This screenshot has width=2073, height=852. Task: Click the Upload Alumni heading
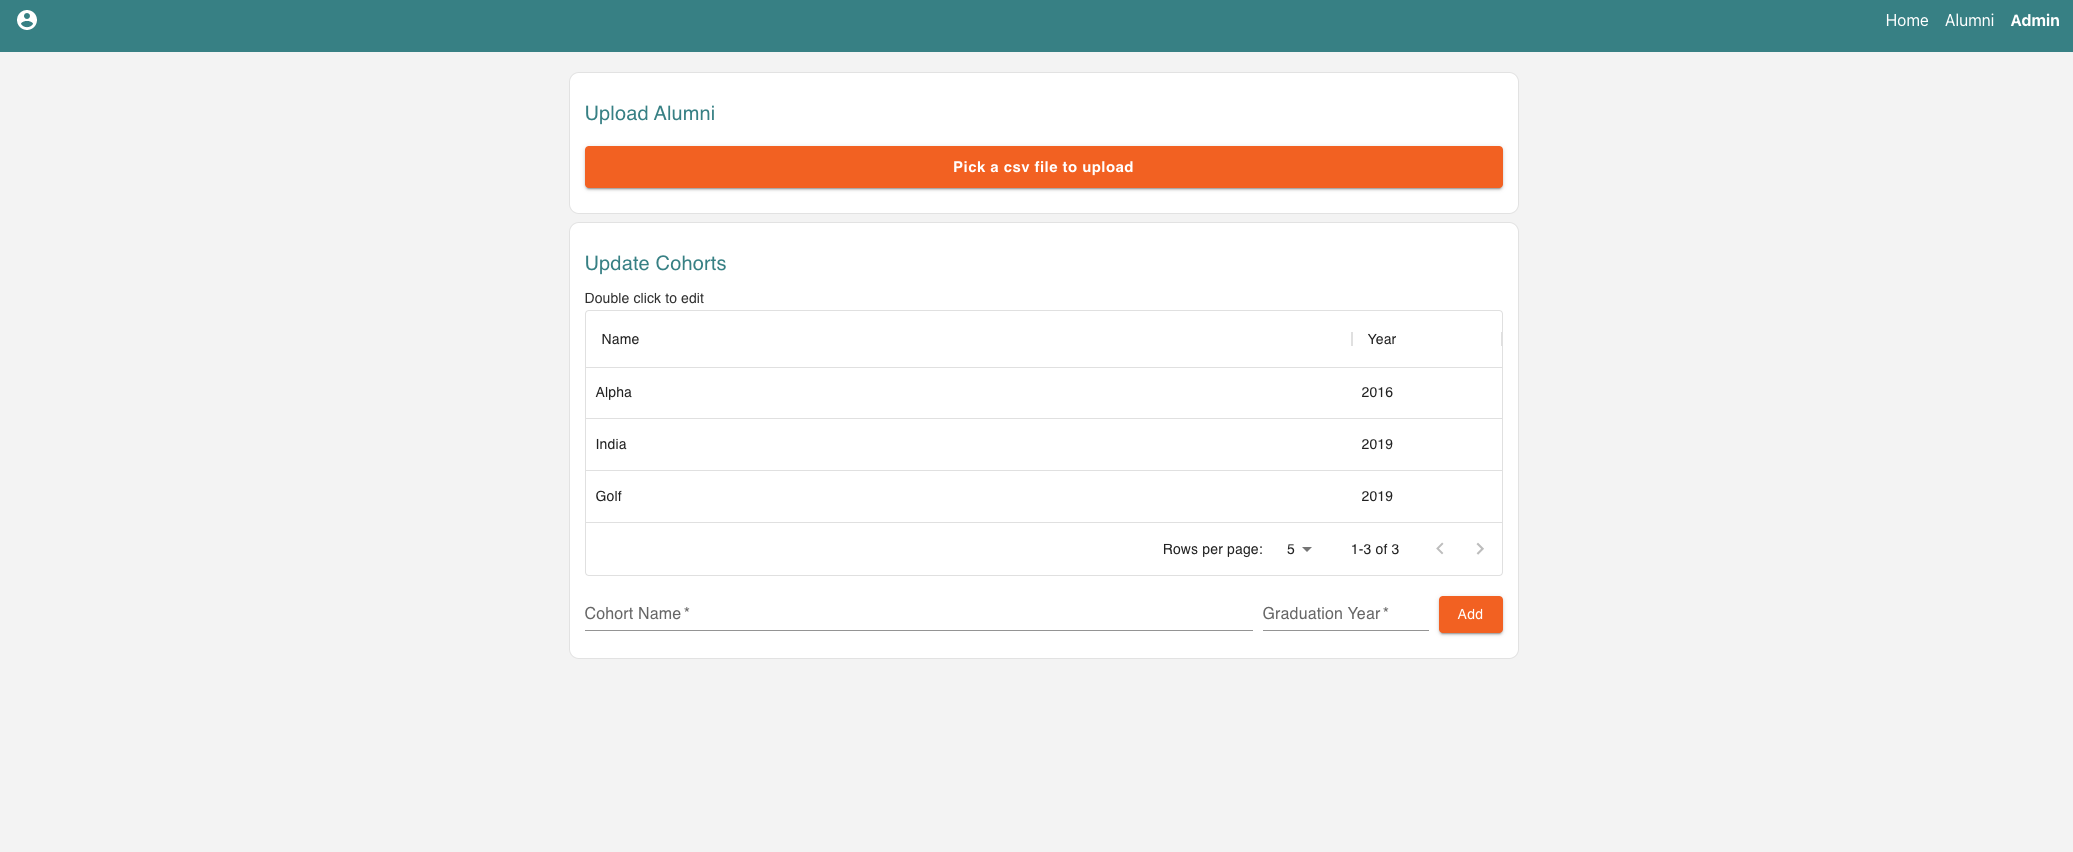click(650, 113)
